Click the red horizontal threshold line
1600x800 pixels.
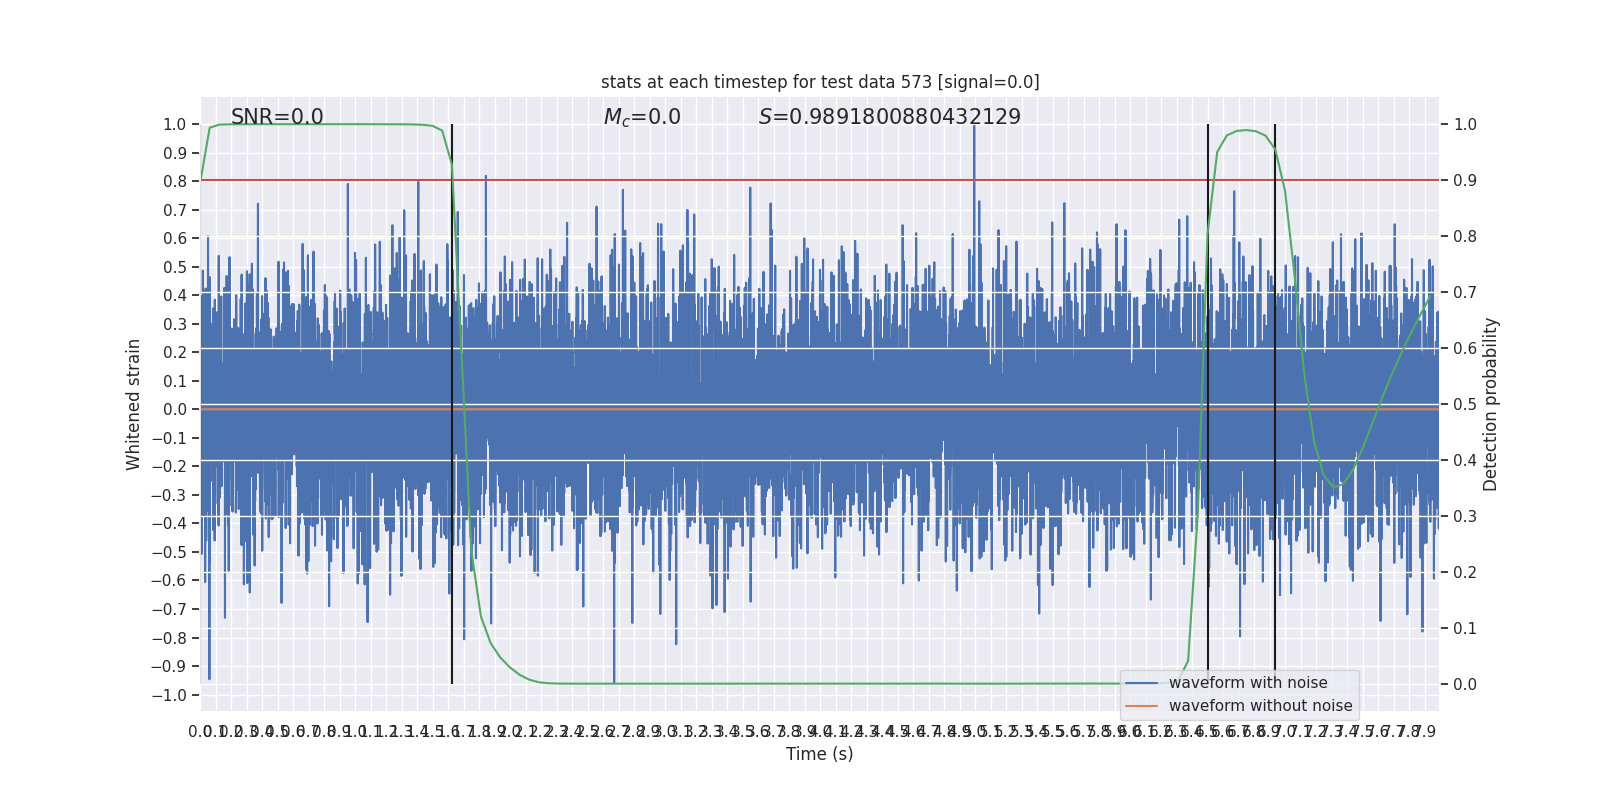820,180
